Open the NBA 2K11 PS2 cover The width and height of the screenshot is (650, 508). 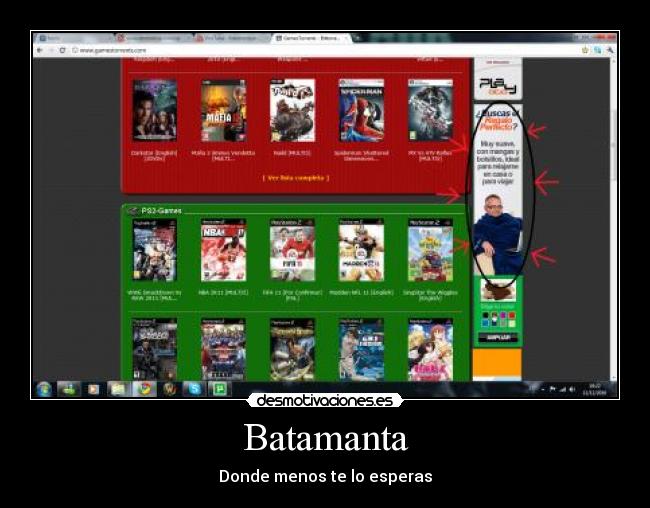[223, 250]
